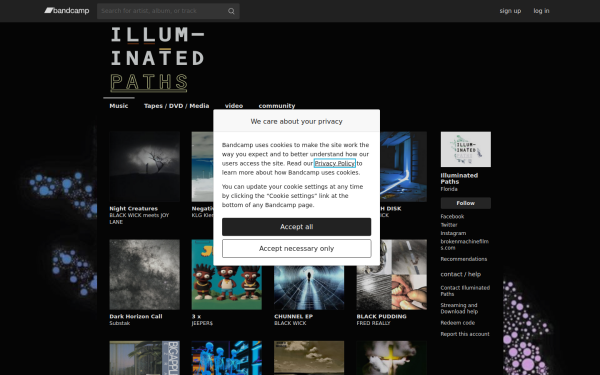Open Streaming and Download help
The width and height of the screenshot is (600, 375).
click(x=459, y=308)
